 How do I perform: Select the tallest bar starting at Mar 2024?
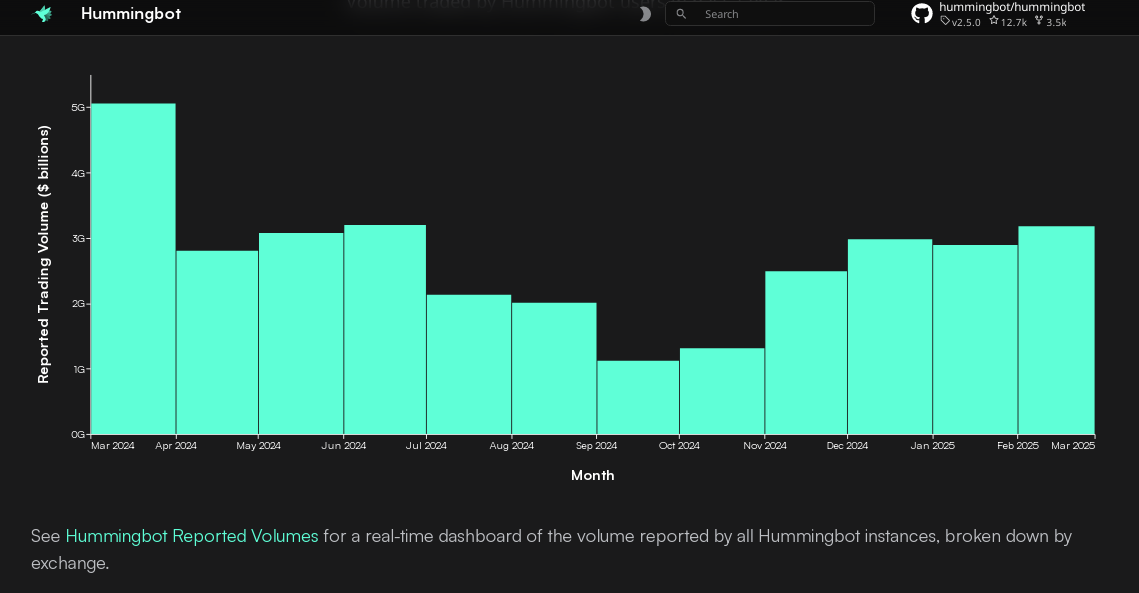pos(133,269)
